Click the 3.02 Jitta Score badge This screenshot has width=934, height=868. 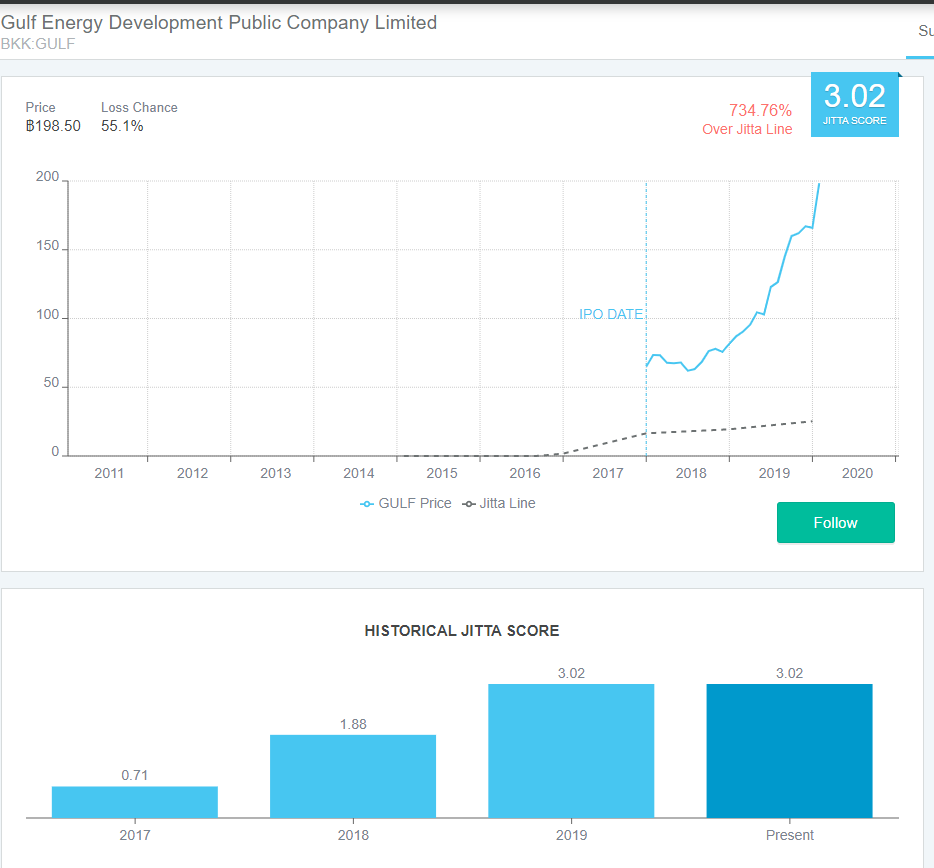855,104
